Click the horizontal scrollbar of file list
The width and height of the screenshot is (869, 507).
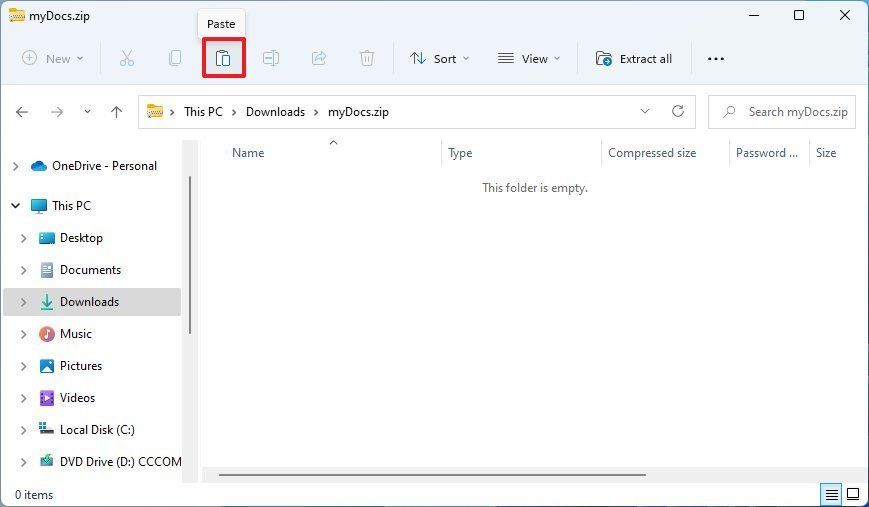point(432,475)
